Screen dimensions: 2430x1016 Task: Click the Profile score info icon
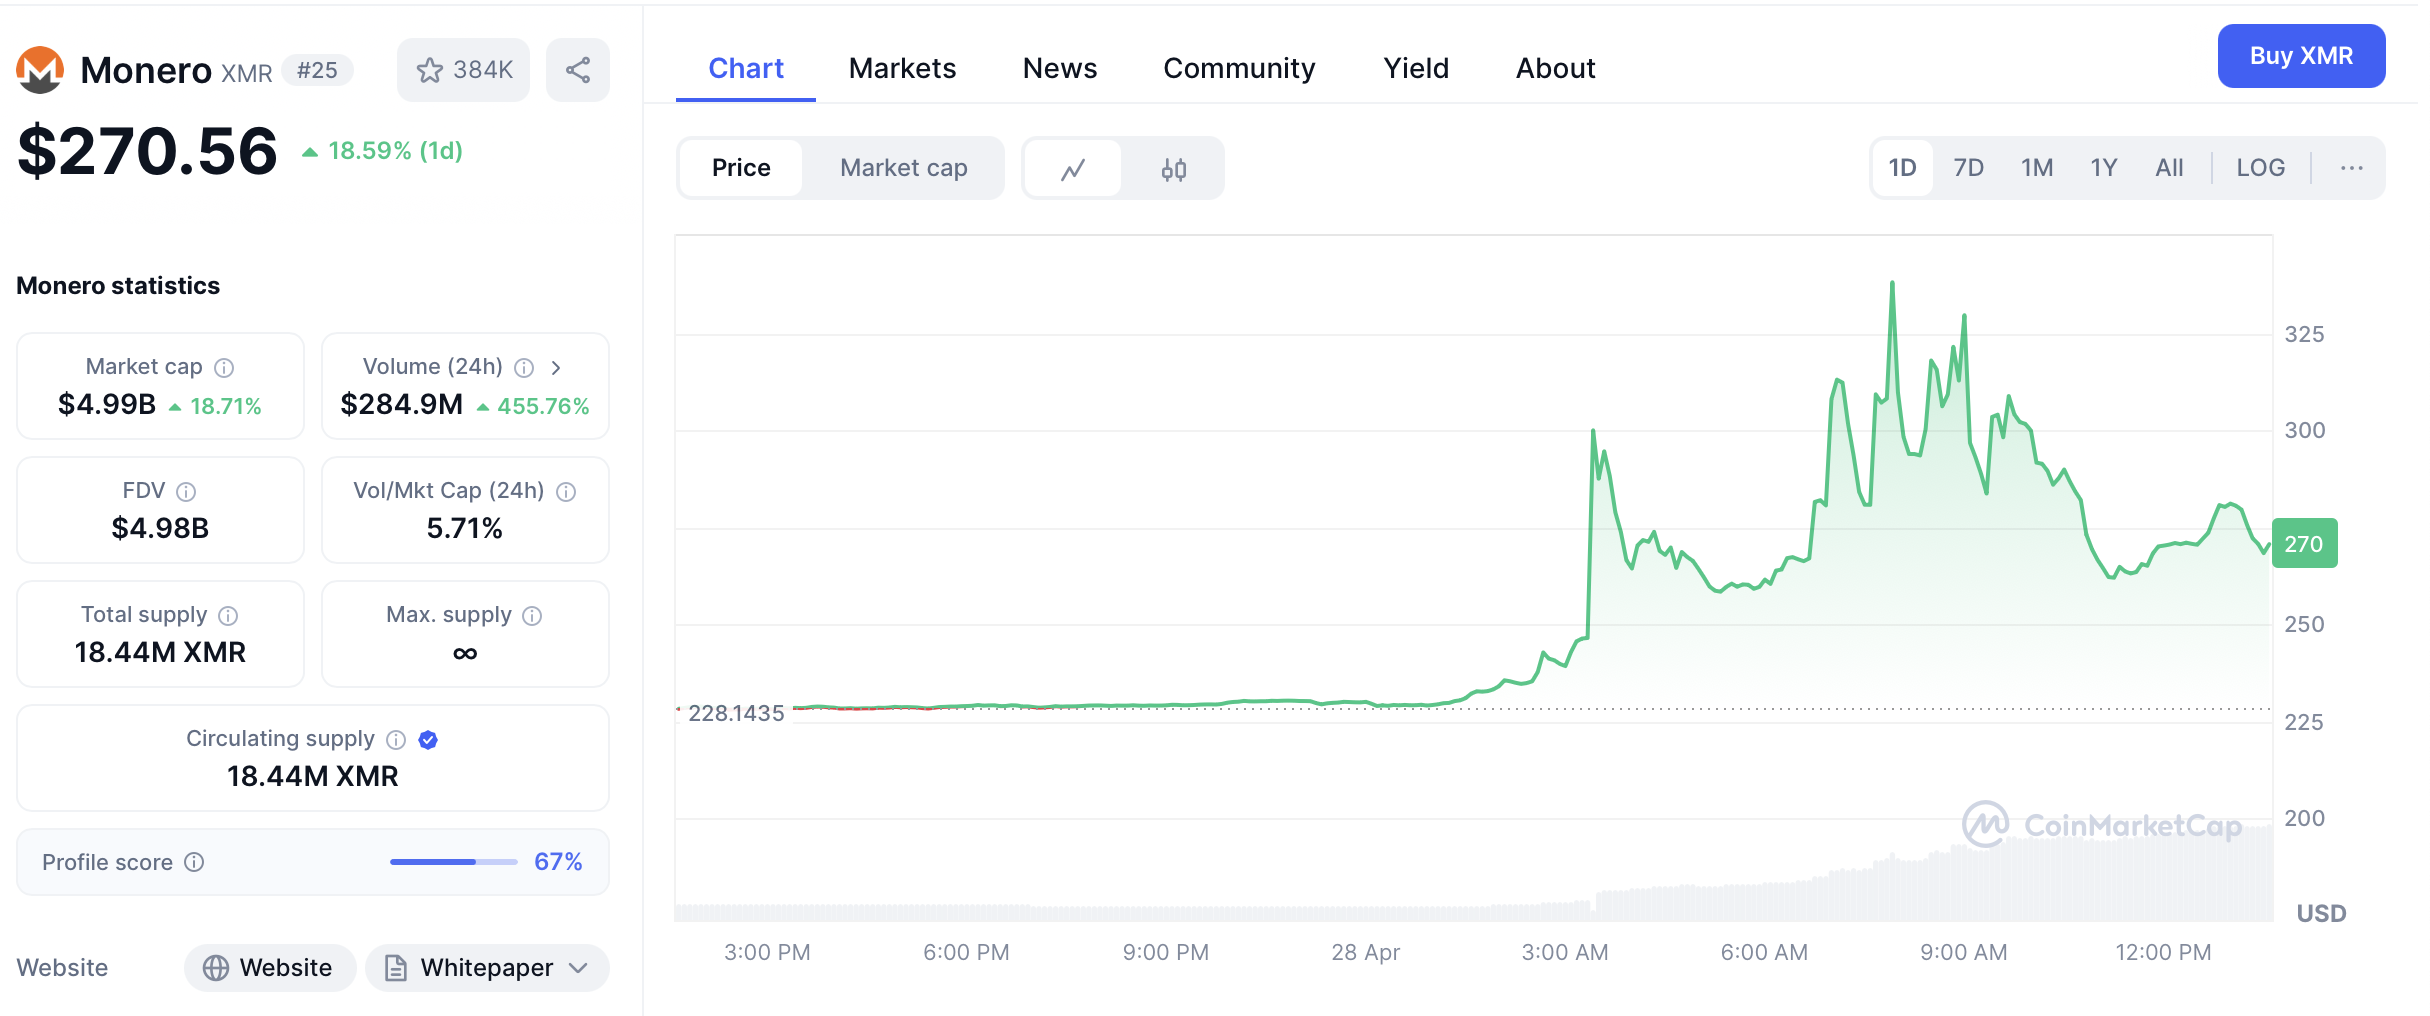tap(195, 862)
